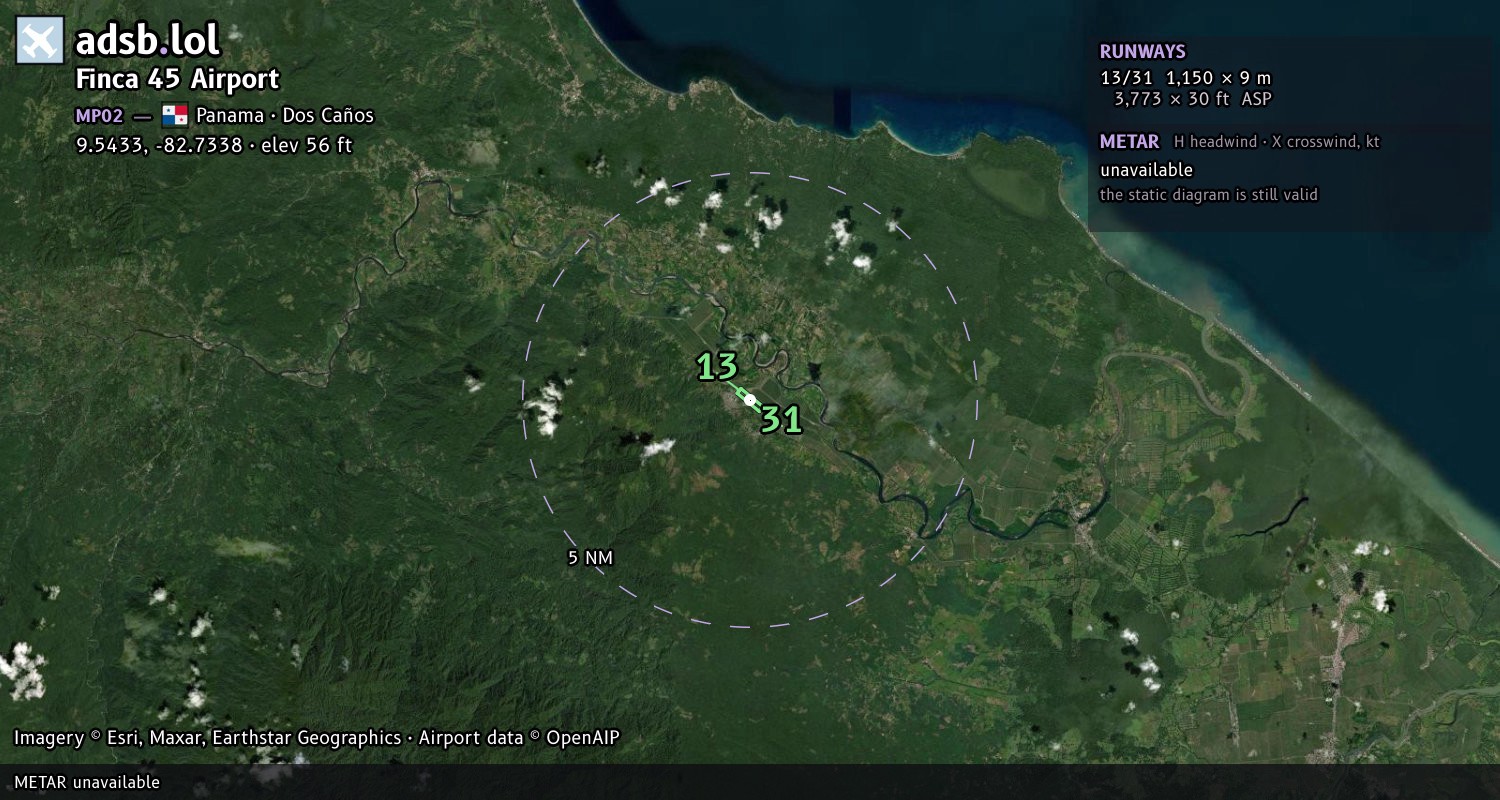Click the RUNWAYS section heading
Viewport: 1500px width, 800px height.
pos(1143,52)
